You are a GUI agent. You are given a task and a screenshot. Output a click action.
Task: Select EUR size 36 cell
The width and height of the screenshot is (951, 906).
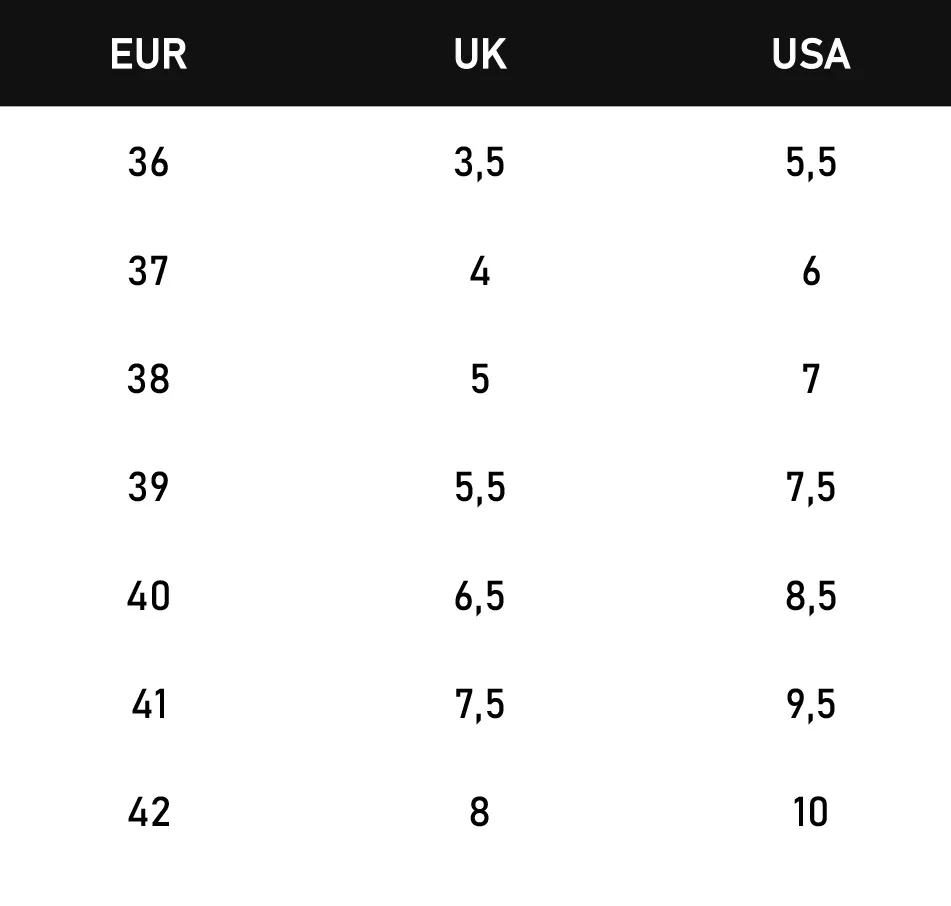point(148,162)
